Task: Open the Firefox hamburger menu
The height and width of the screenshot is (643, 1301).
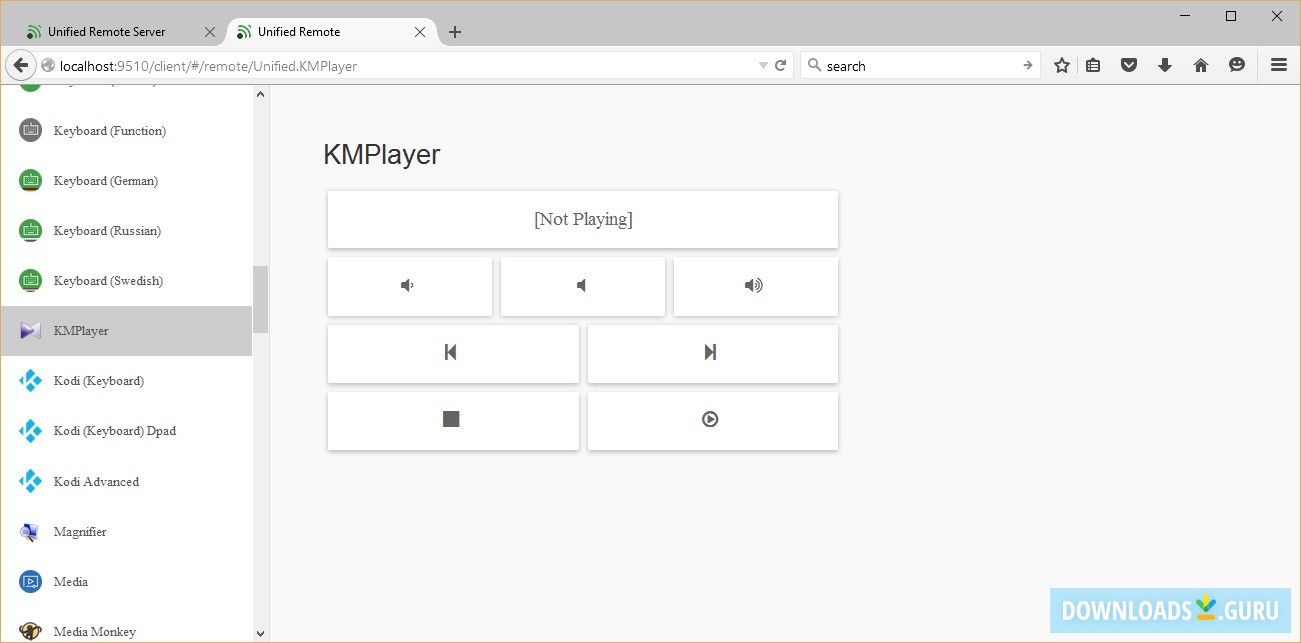Action: pyautogui.click(x=1278, y=64)
